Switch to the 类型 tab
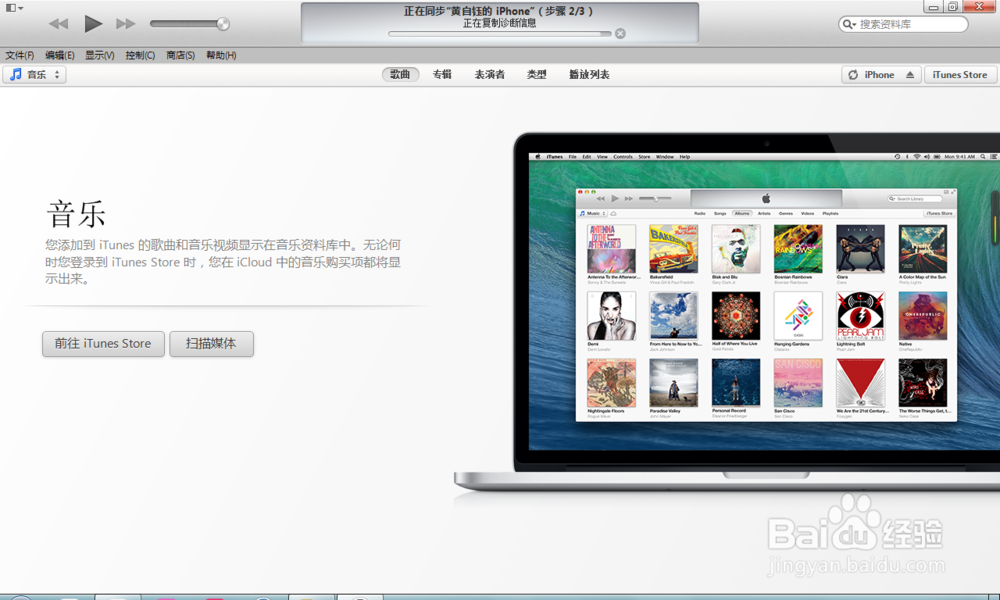Image resolution: width=1000 pixels, height=600 pixels. click(536, 75)
